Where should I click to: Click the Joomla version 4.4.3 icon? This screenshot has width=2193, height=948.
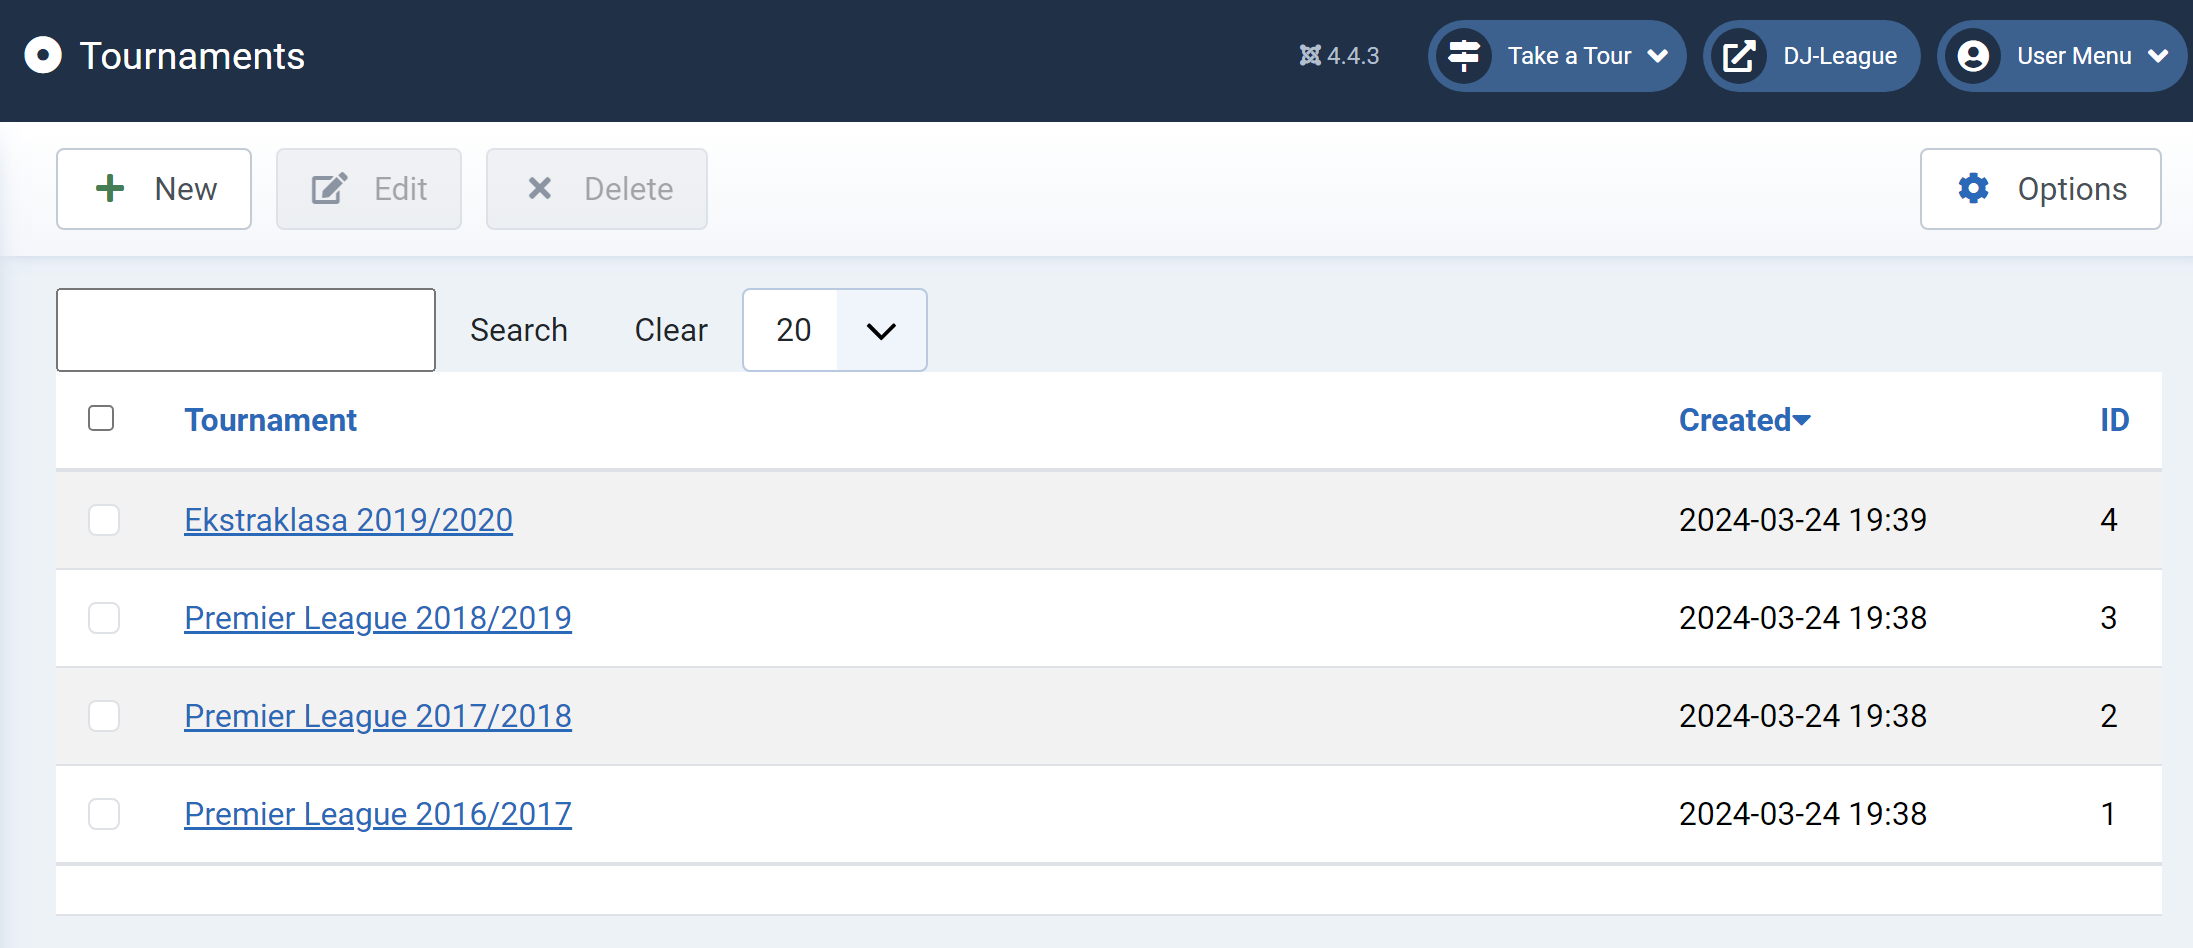[x=1310, y=56]
